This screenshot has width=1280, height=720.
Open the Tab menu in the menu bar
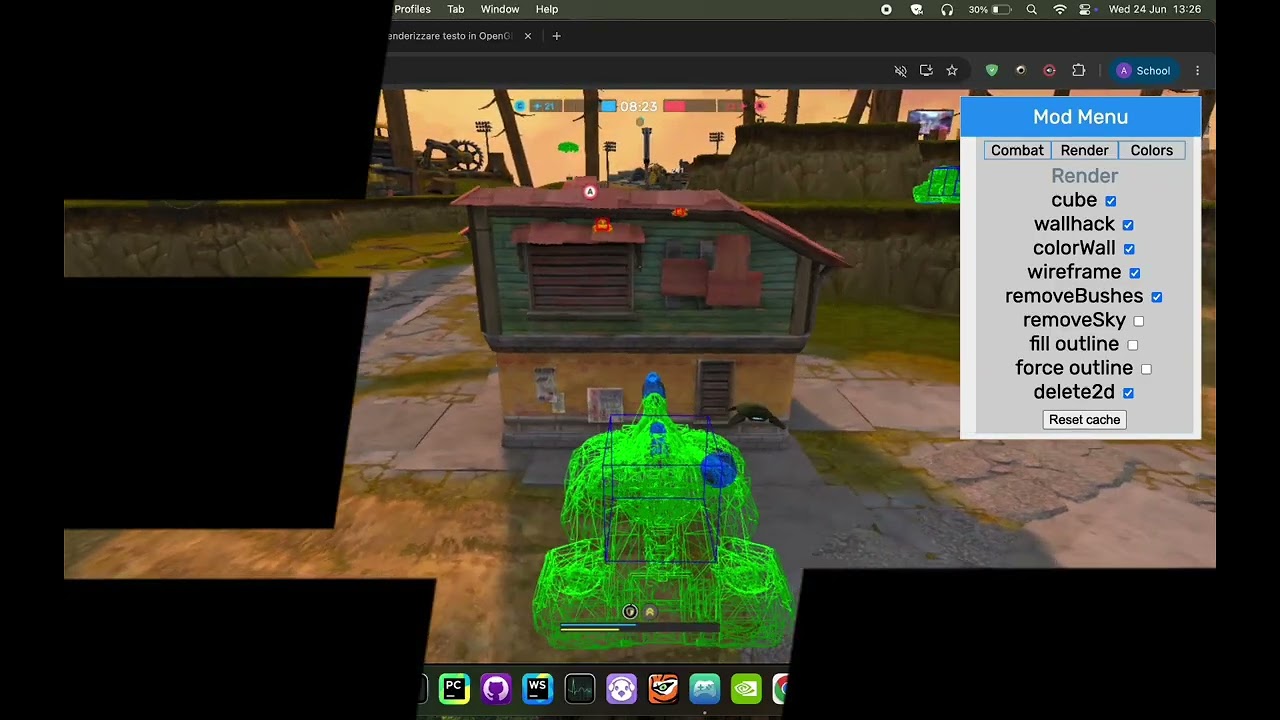(x=456, y=9)
